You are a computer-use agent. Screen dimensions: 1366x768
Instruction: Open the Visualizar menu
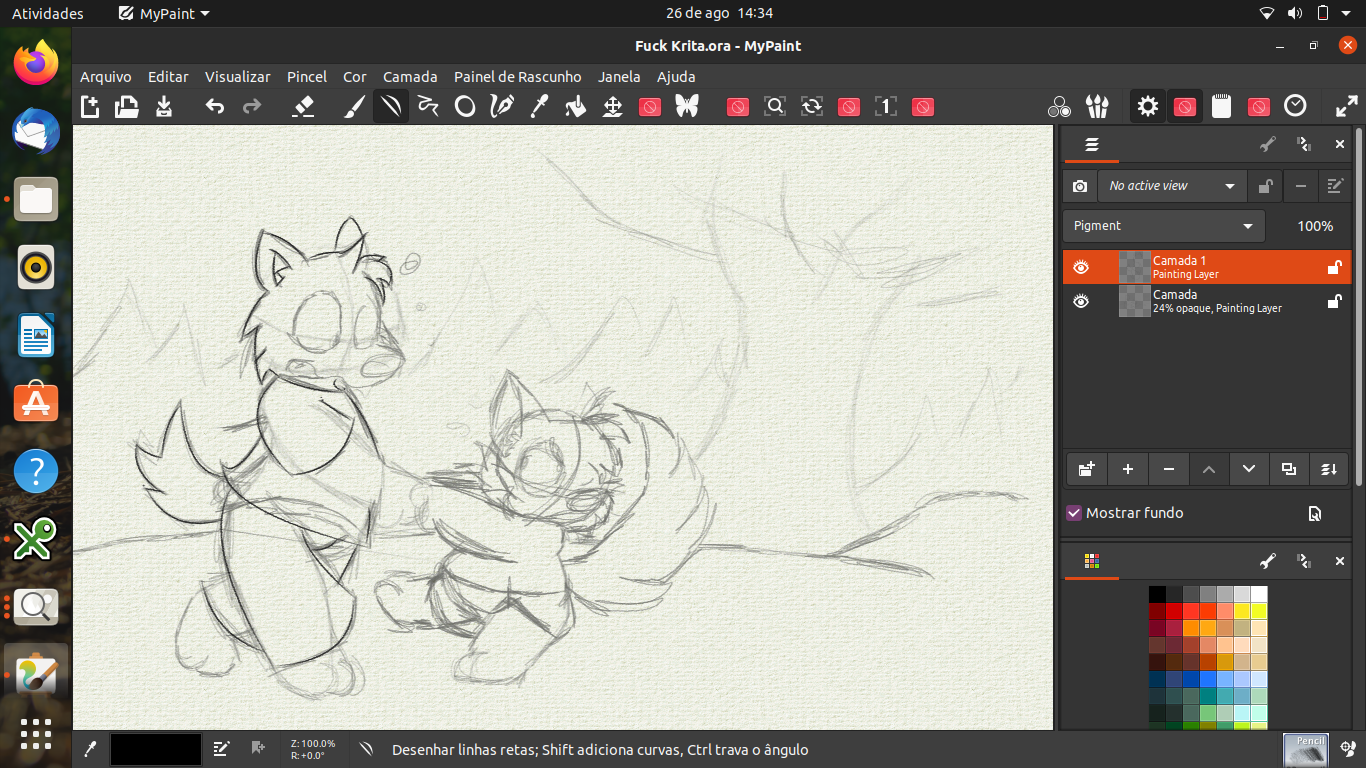[238, 77]
